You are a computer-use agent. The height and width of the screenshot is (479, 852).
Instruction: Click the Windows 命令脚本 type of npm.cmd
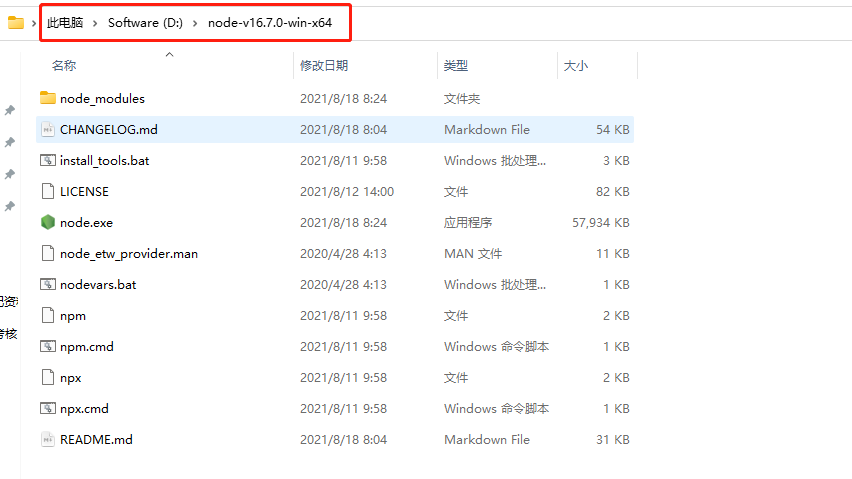click(496, 346)
